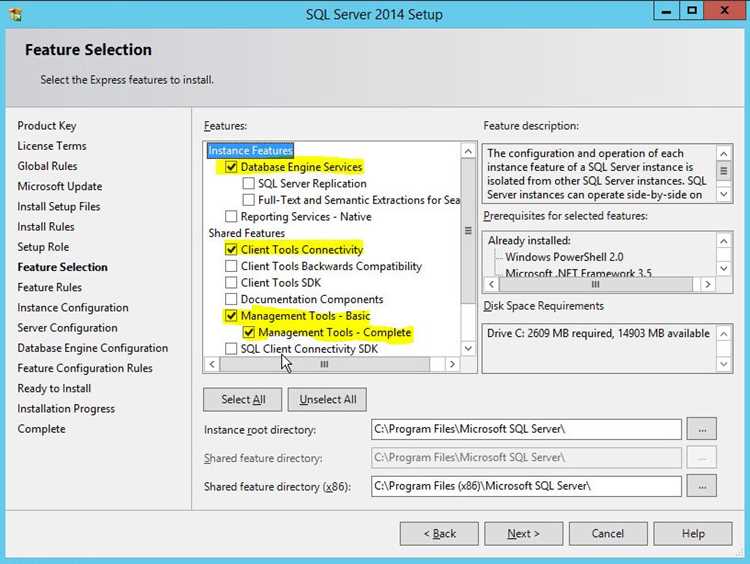Click prerequisites list scroll up arrow
Screen dimensions: 750x564
pyautogui.click(x=724, y=241)
